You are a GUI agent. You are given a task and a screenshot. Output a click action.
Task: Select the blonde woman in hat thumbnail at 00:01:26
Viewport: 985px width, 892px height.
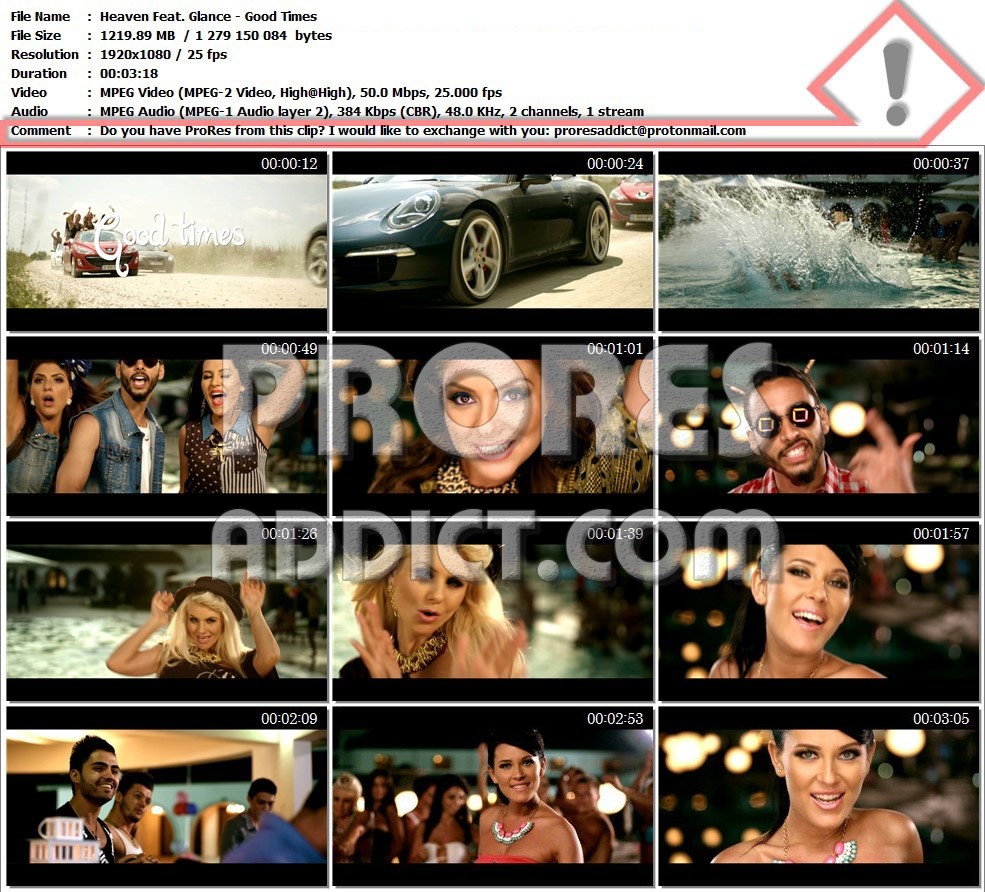167,611
